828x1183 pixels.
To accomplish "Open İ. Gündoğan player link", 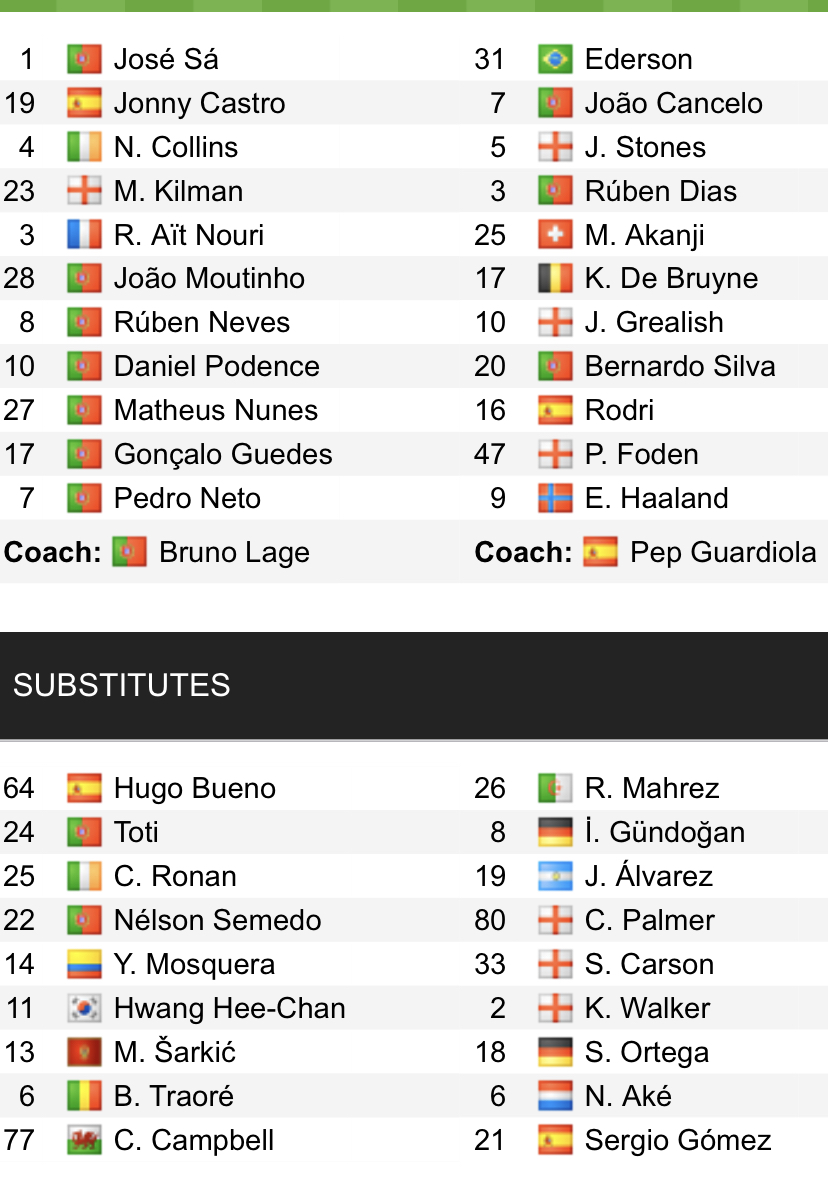I will click(x=664, y=833).
